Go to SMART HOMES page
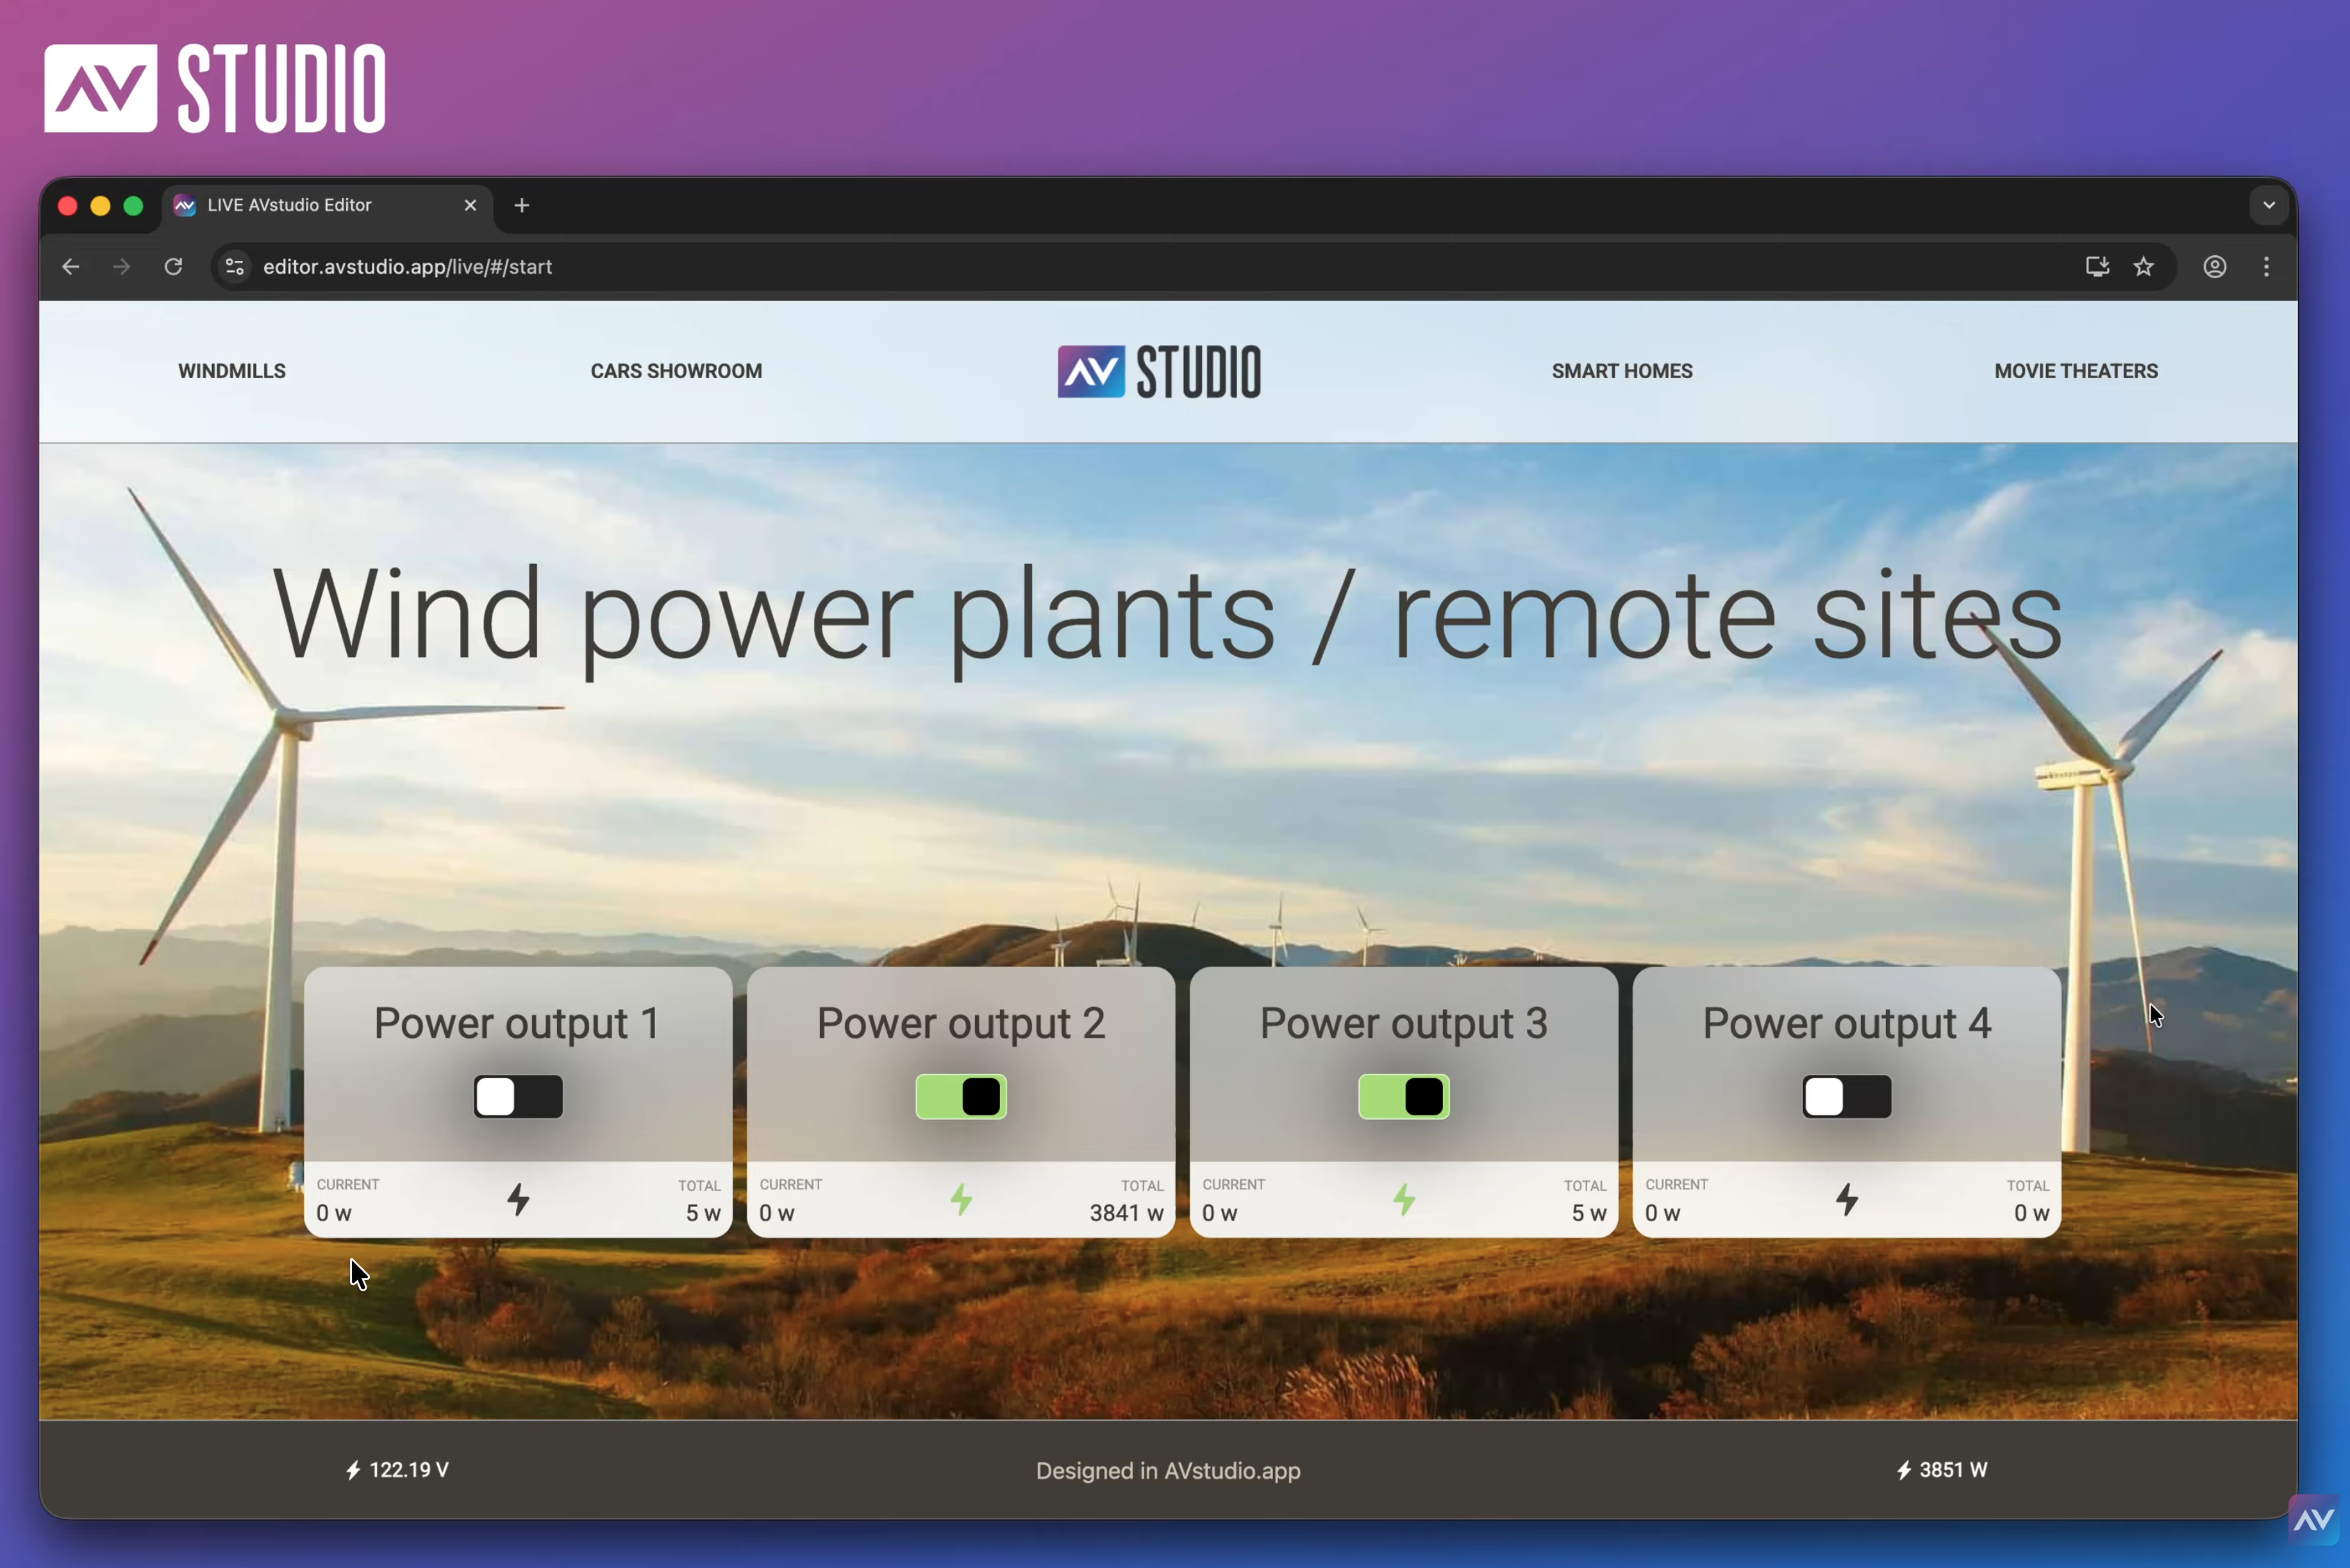Screen dimensions: 2350x1568 tap(1622, 371)
